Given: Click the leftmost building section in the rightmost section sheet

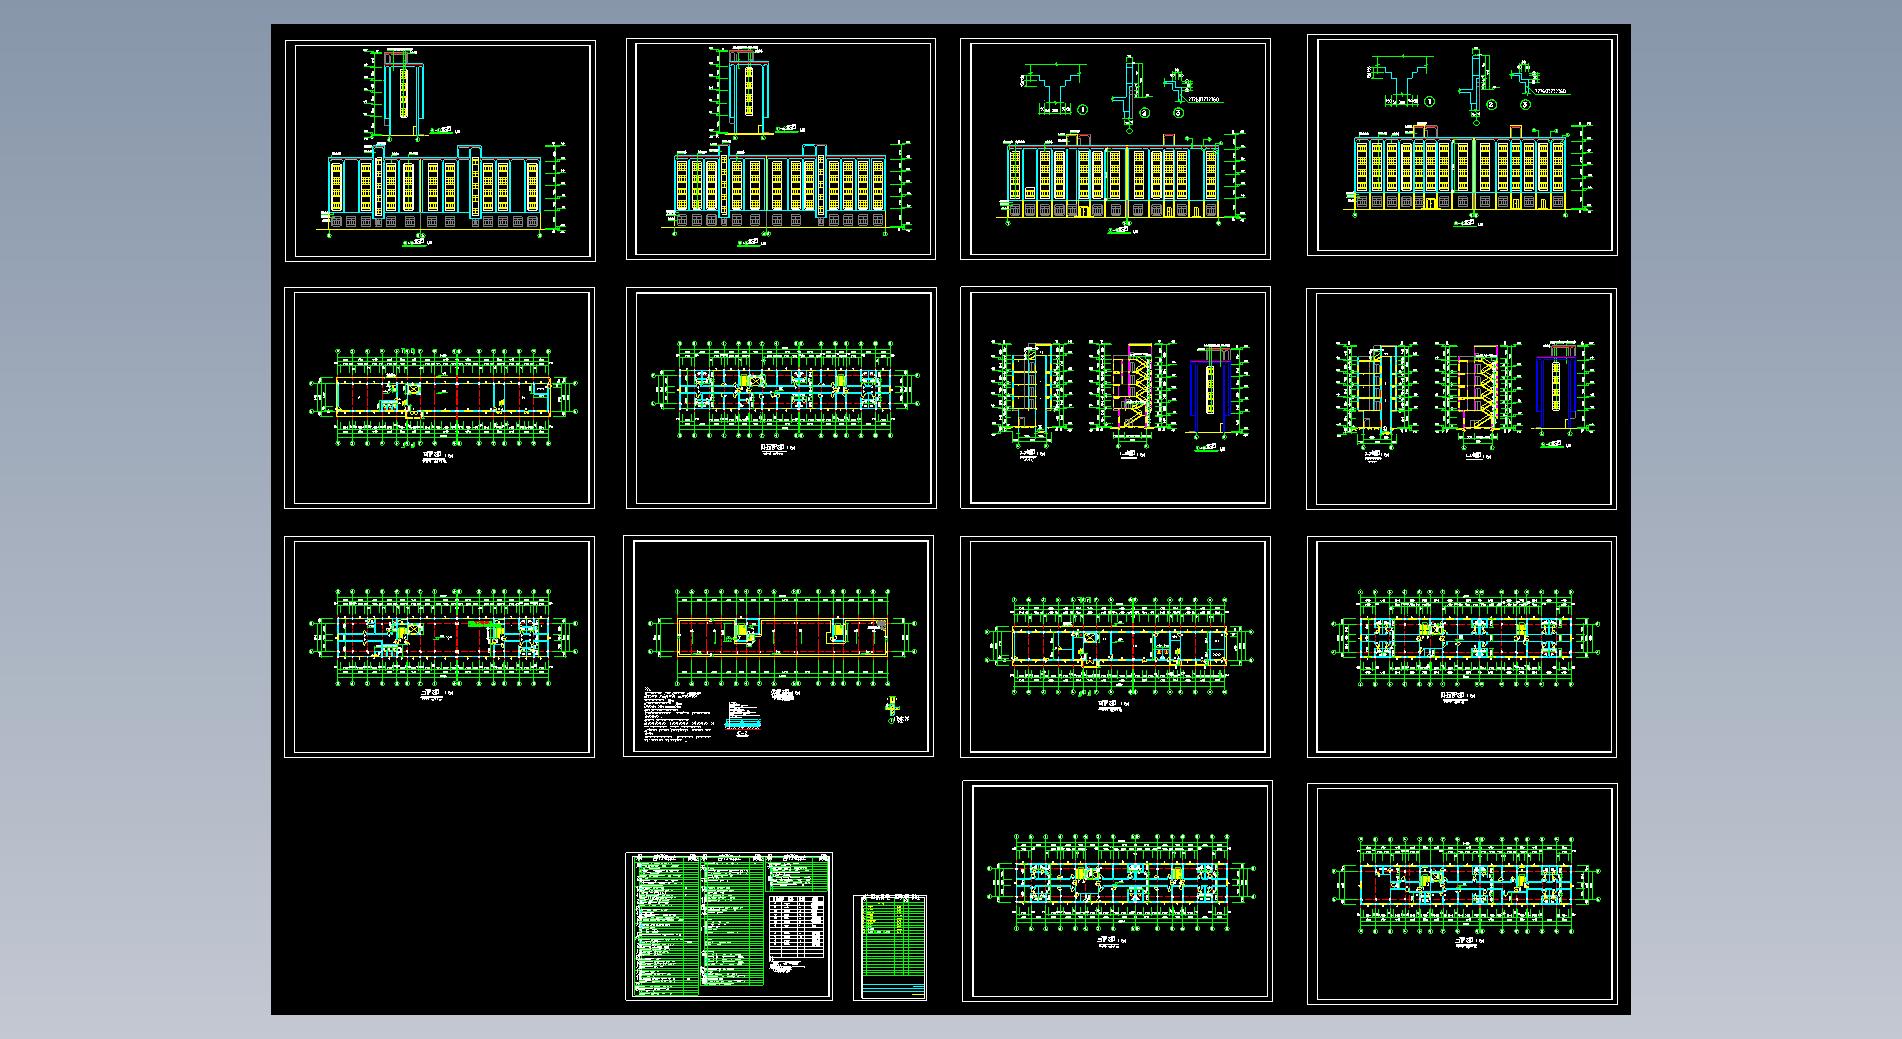Looking at the screenshot, I should (1376, 390).
